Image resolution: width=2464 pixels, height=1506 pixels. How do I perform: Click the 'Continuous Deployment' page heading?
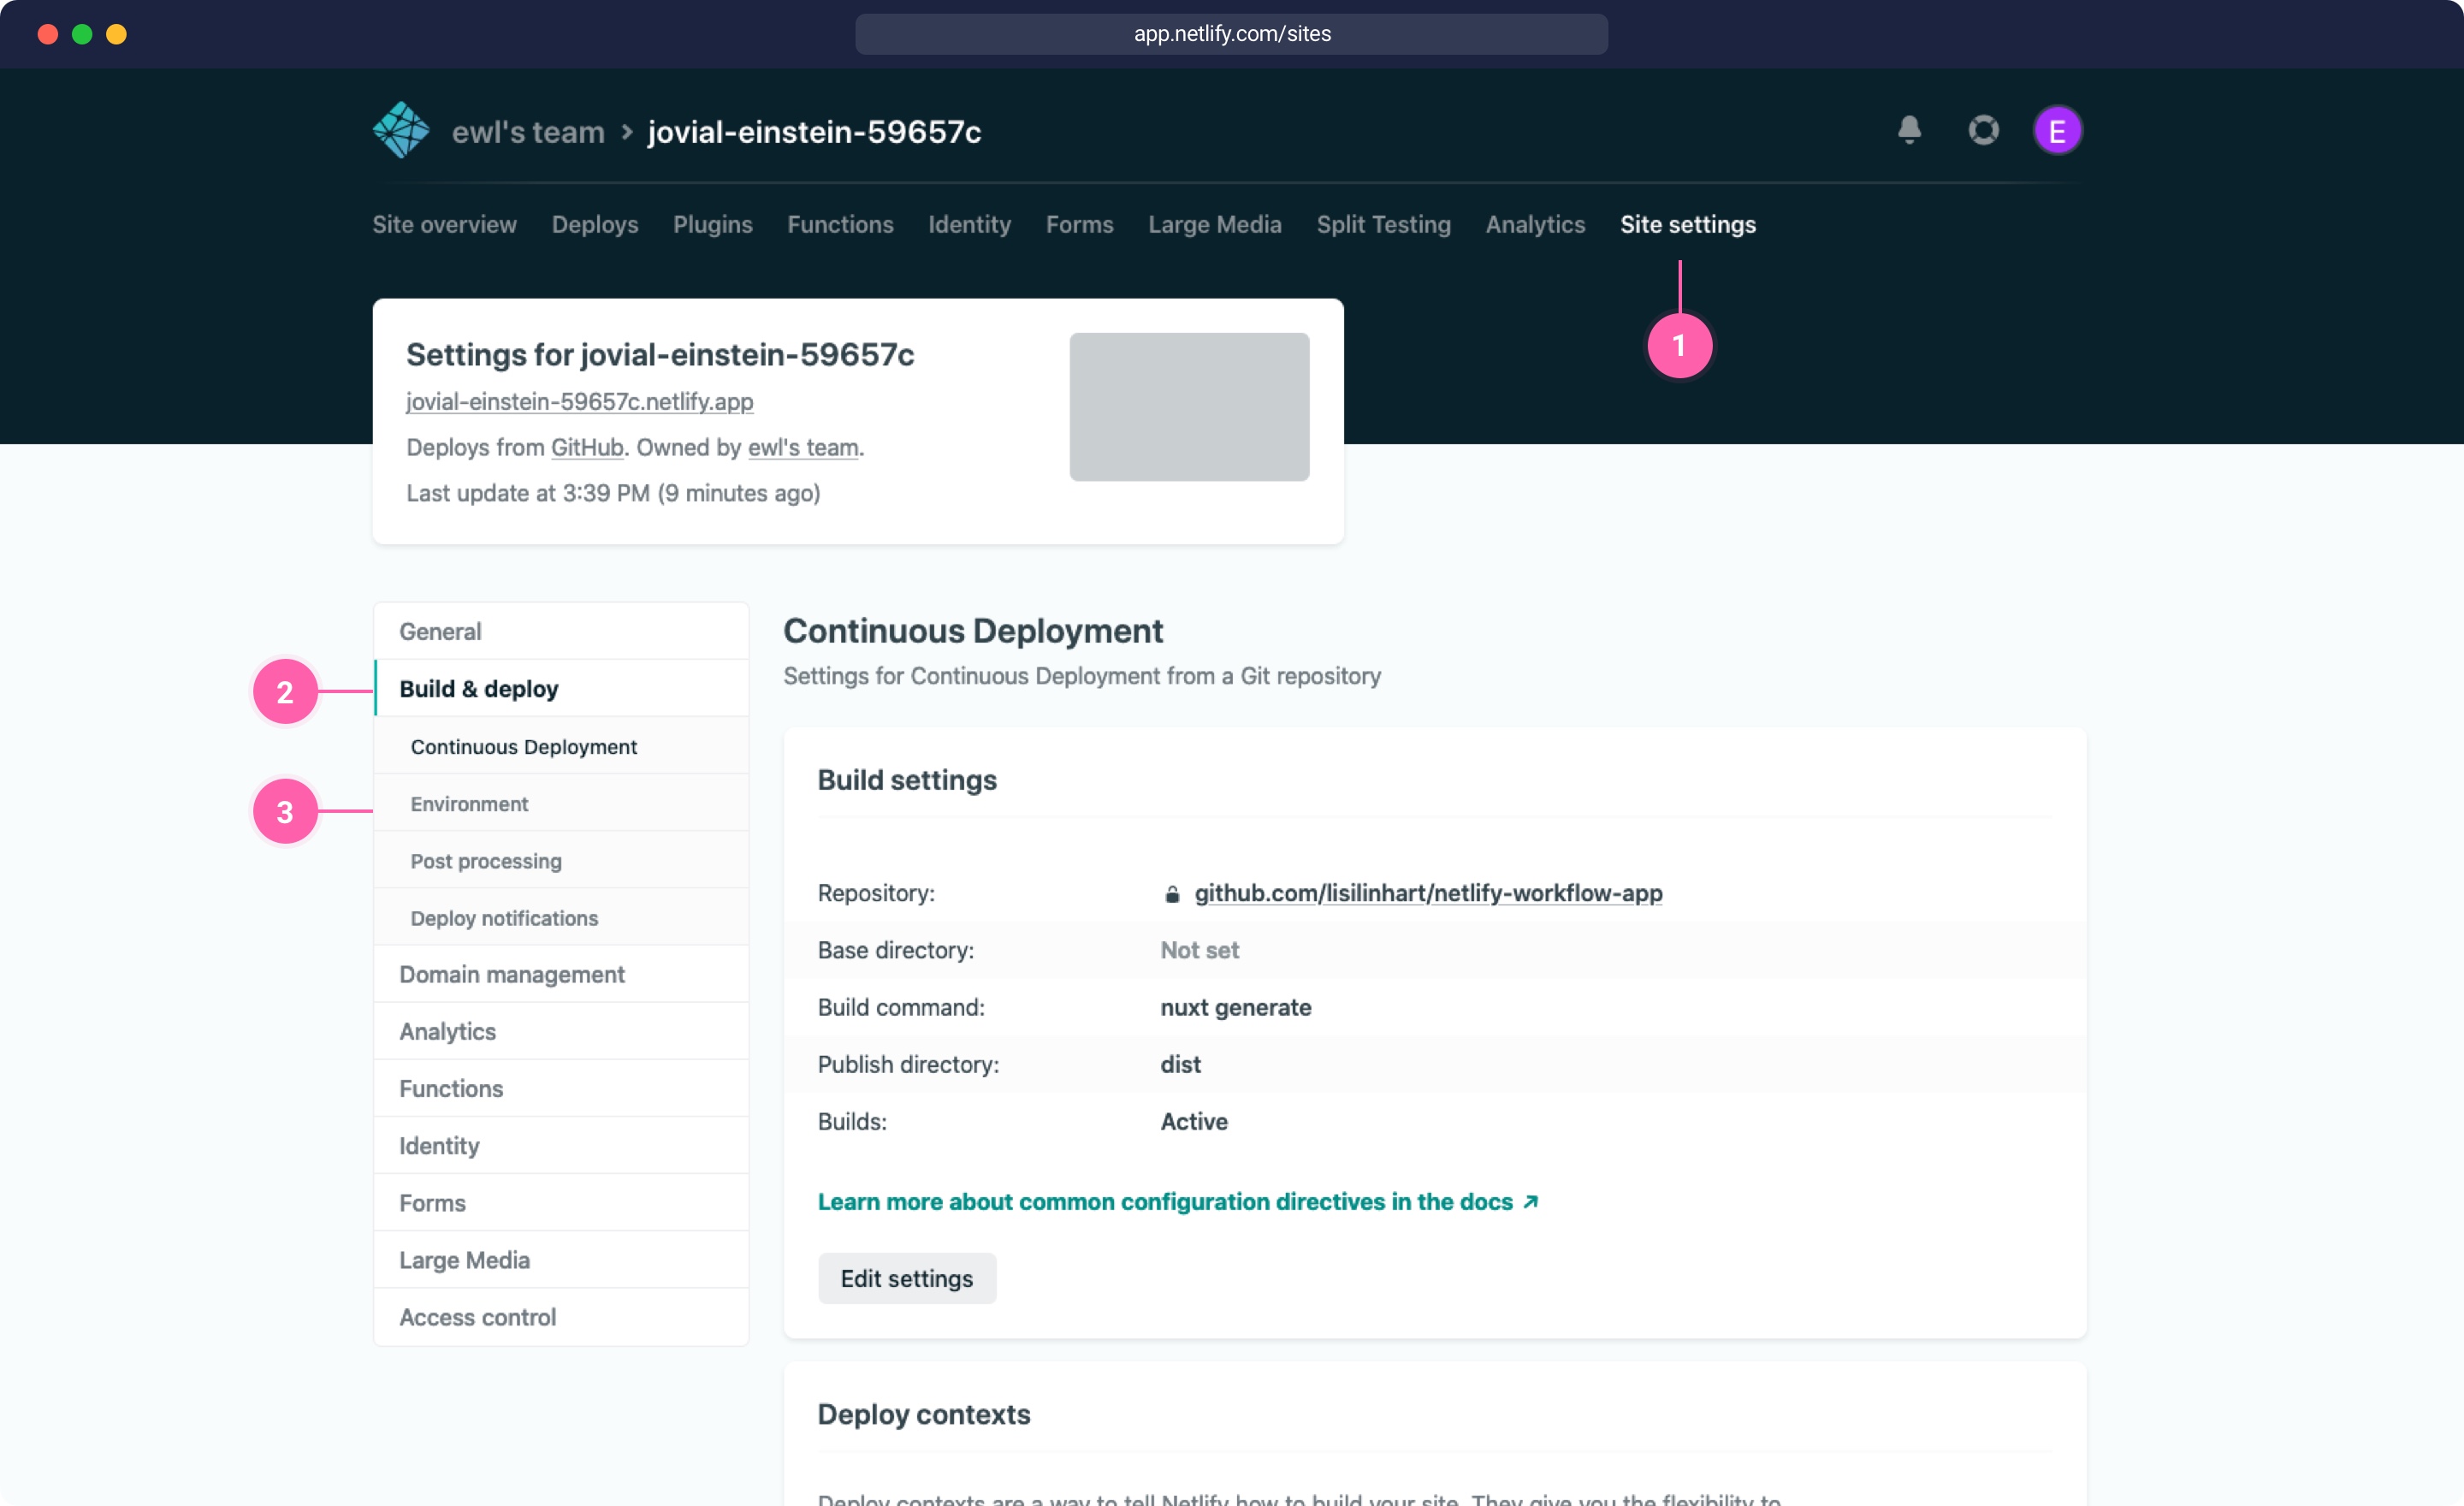click(973, 630)
